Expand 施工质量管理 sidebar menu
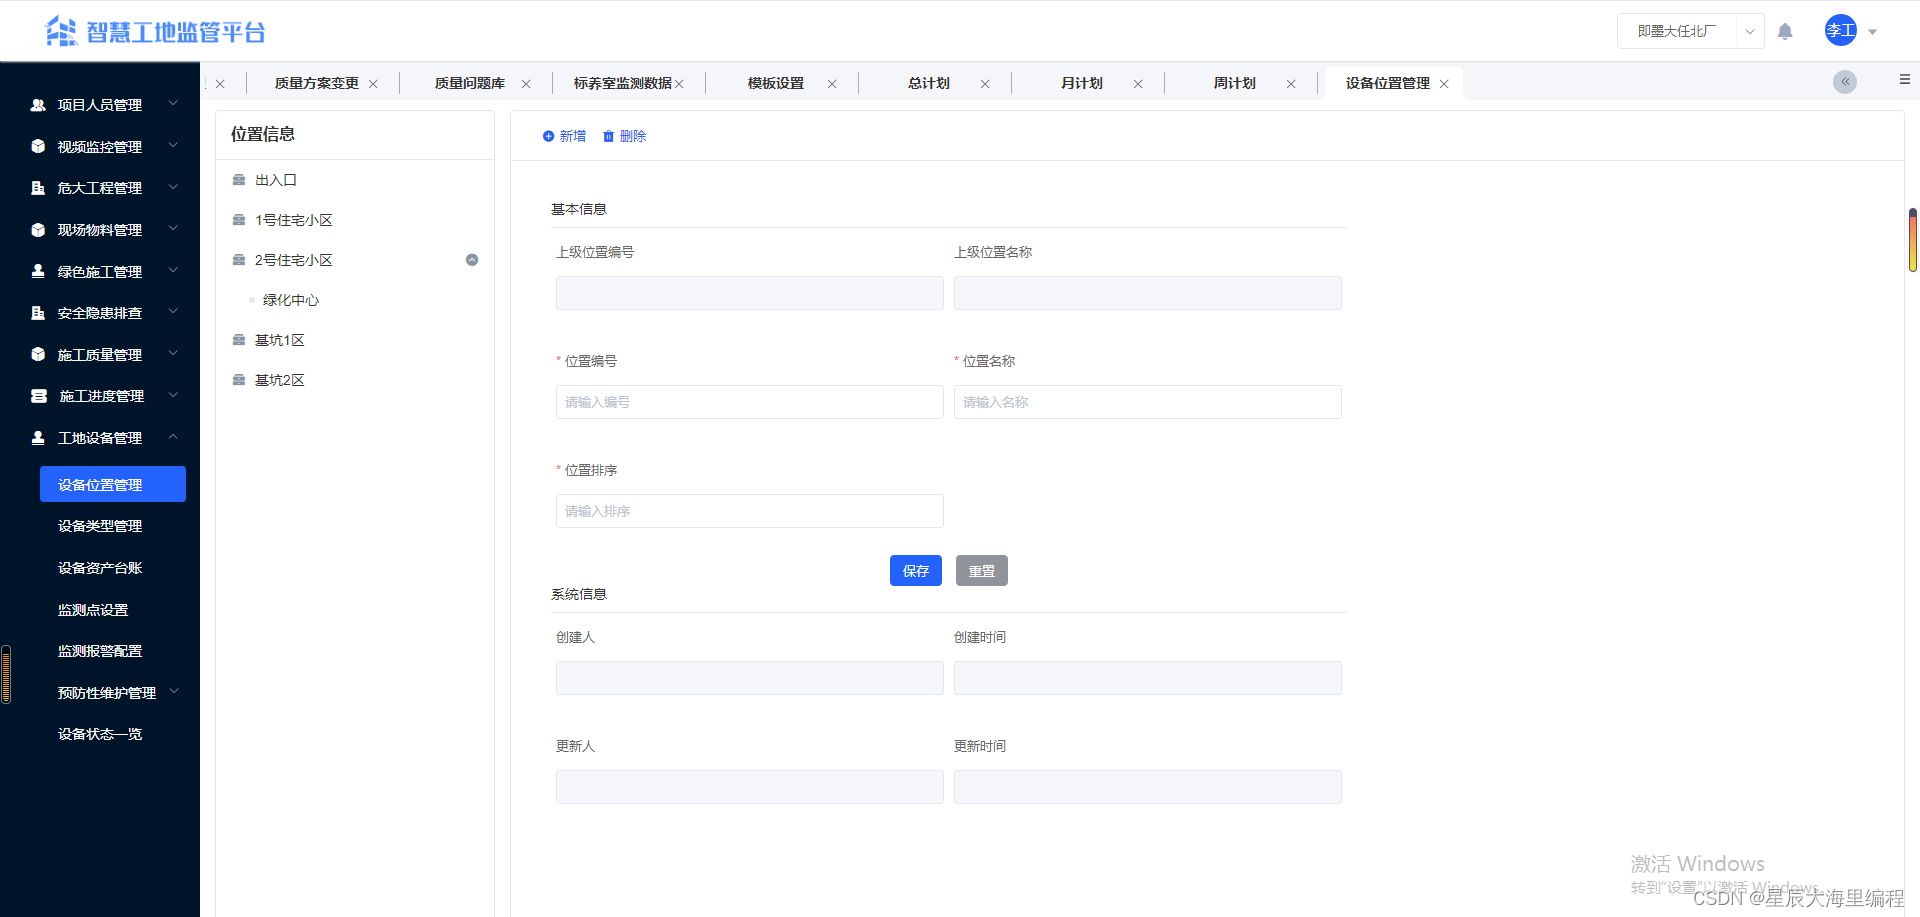 [100, 355]
